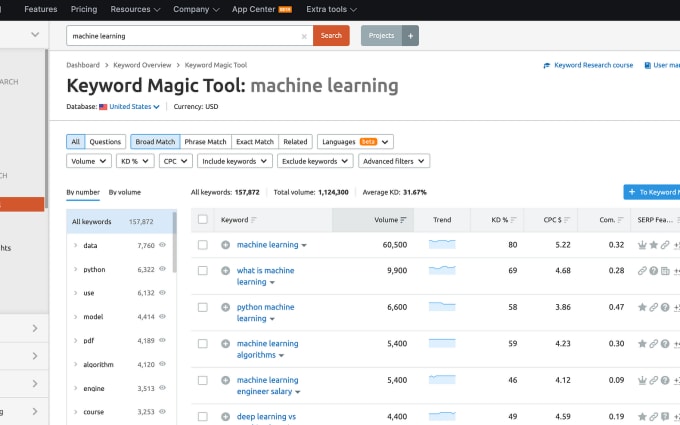Sort by Keyword column sort icon
This screenshot has height=425, width=680.
[x=254, y=220]
